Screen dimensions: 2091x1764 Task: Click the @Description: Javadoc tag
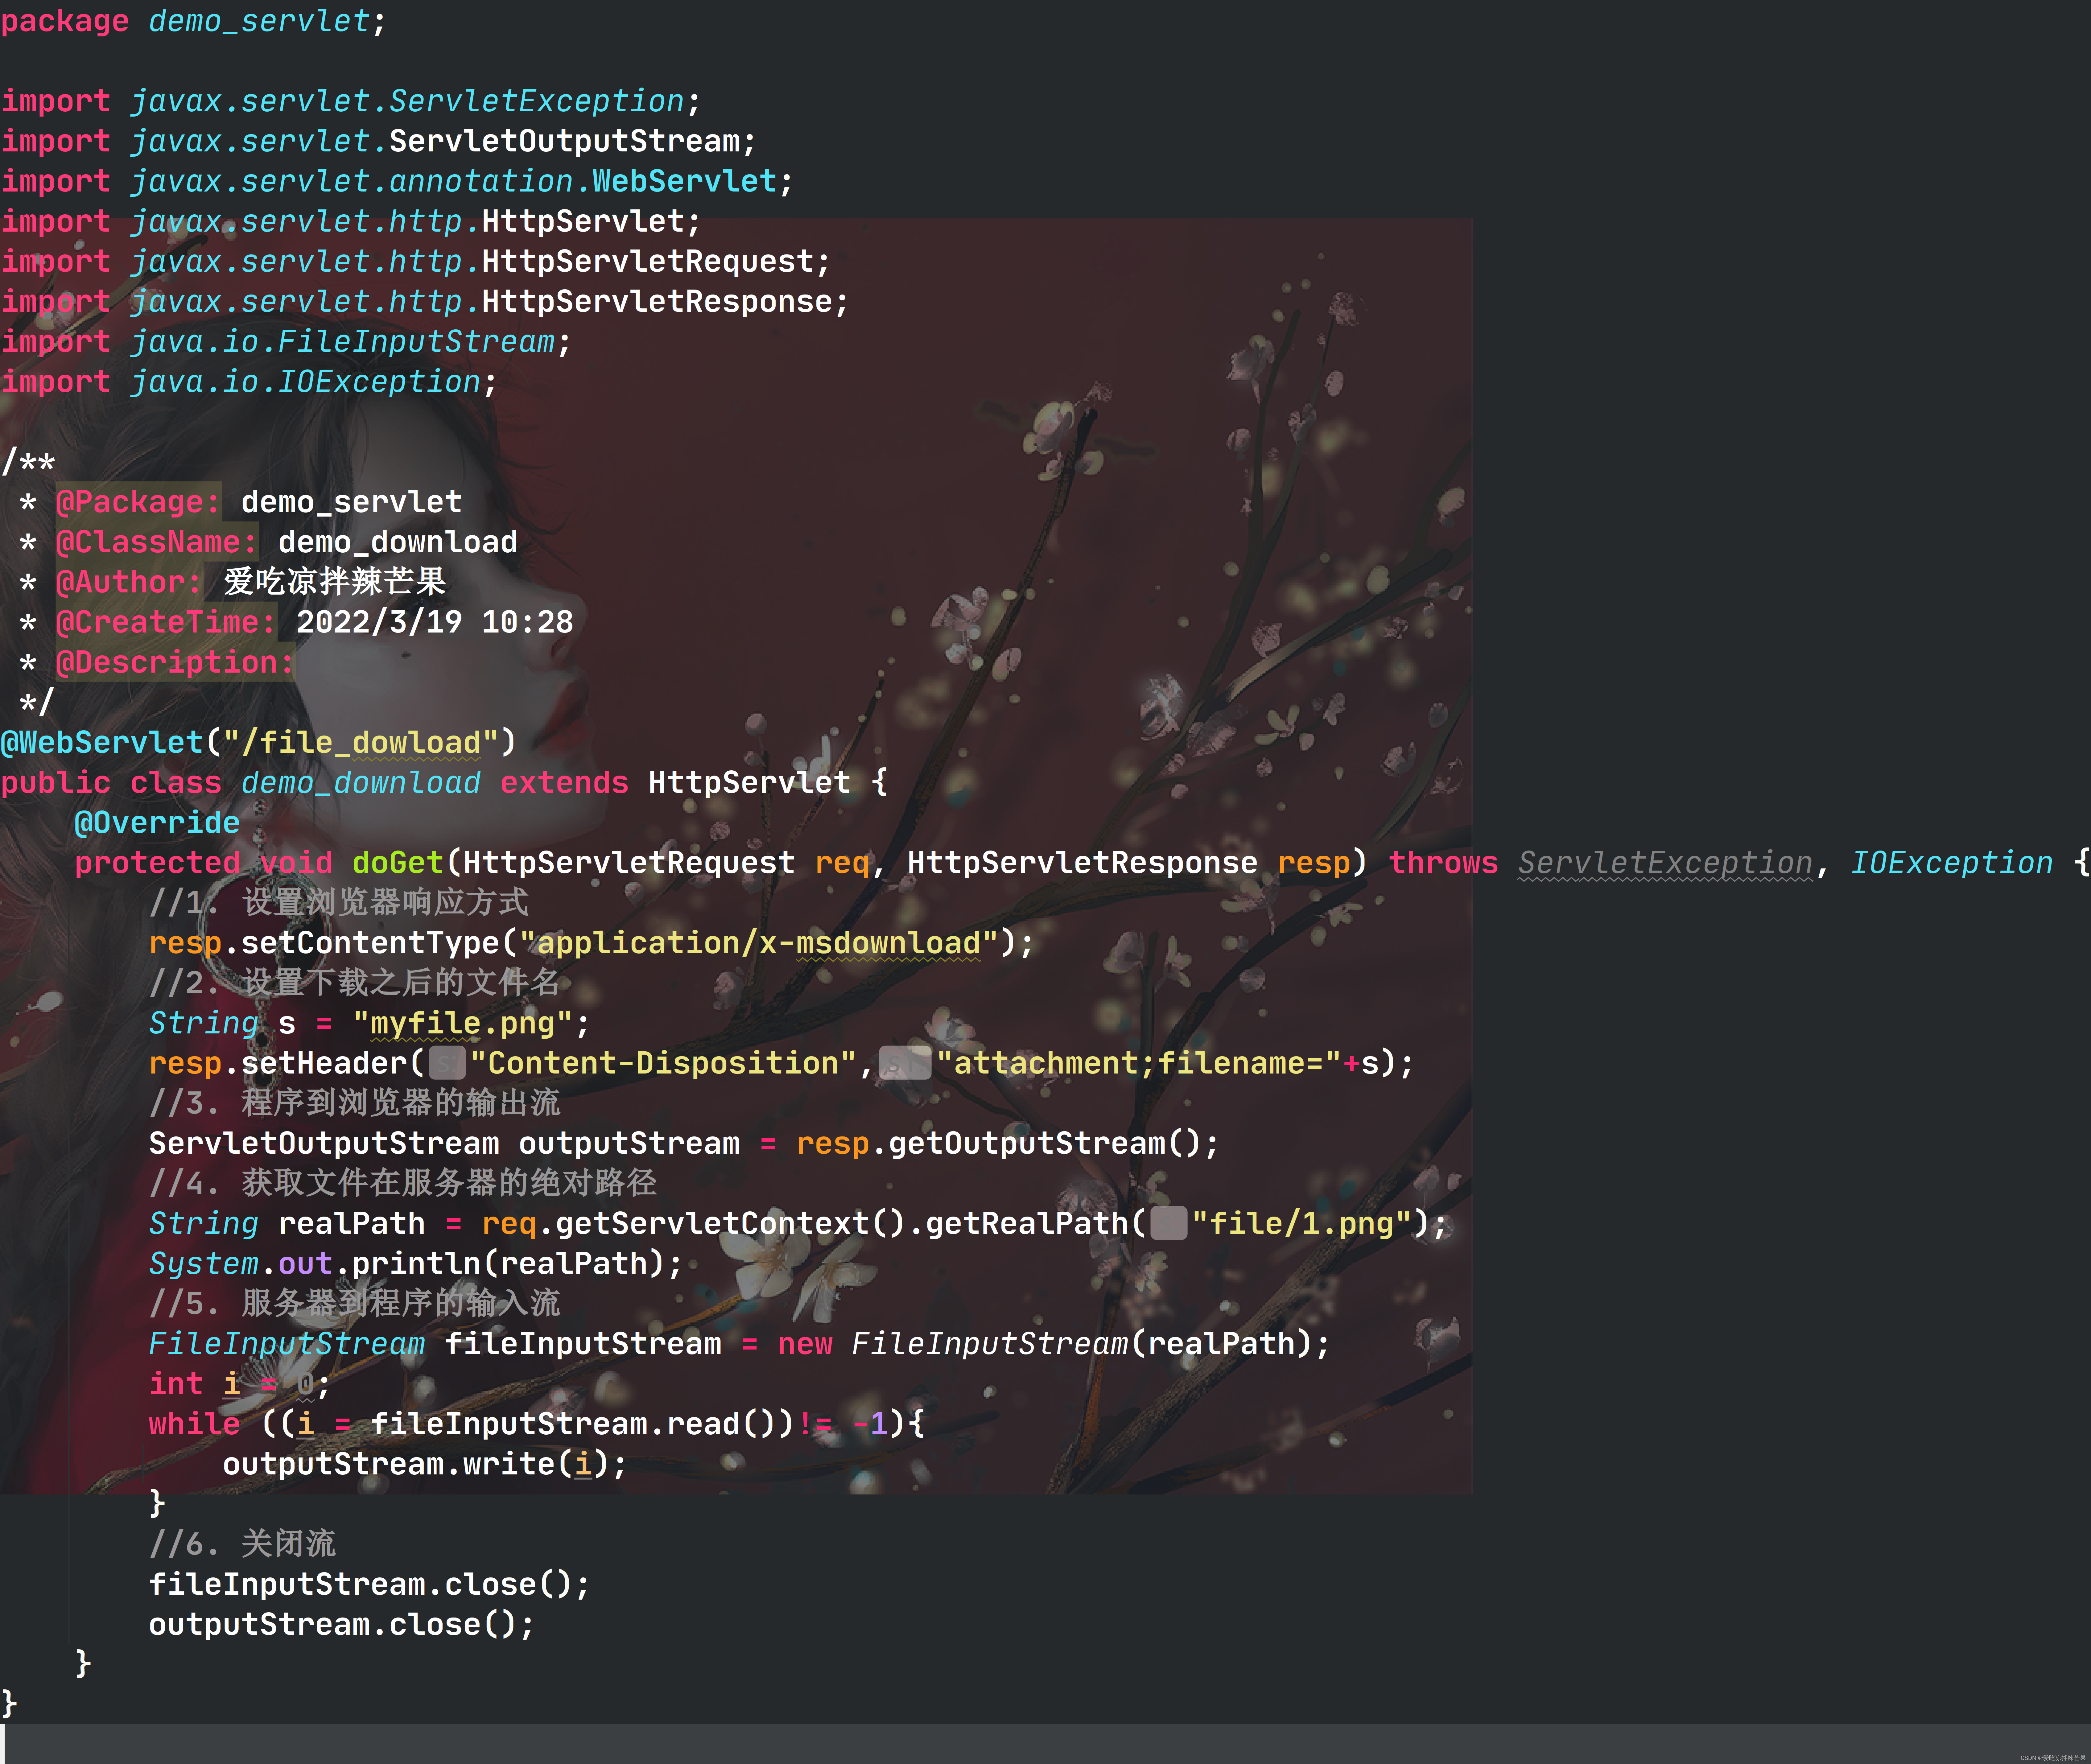(175, 662)
